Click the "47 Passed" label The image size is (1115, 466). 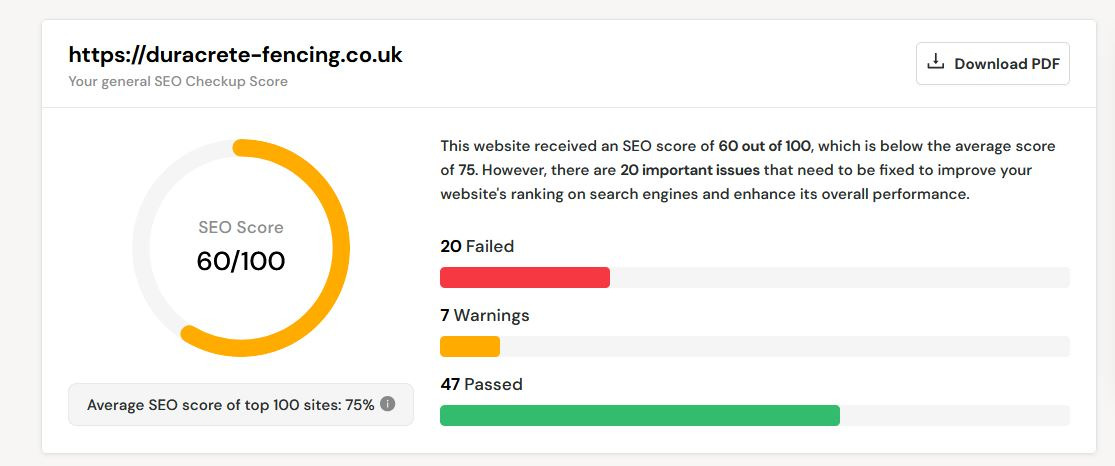click(x=481, y=384)
